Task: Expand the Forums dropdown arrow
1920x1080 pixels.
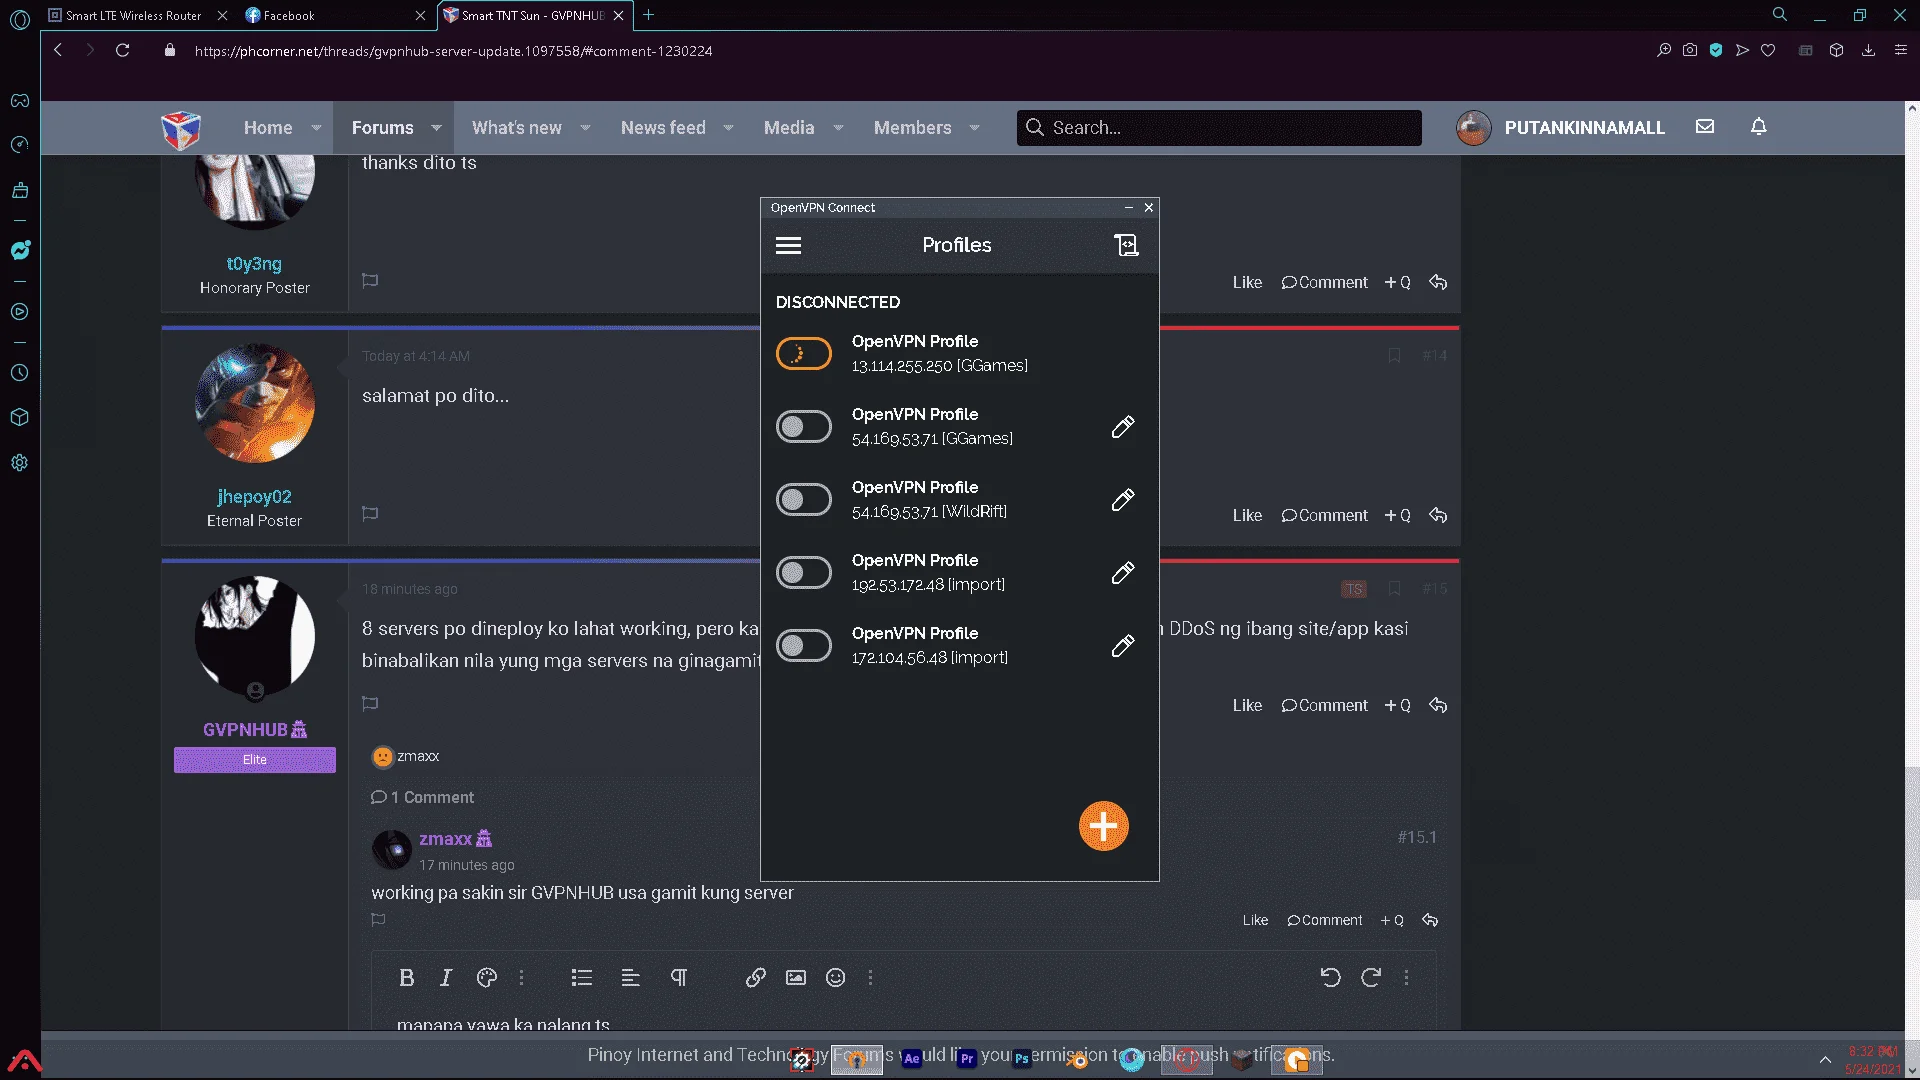Action: click(436, 128)
